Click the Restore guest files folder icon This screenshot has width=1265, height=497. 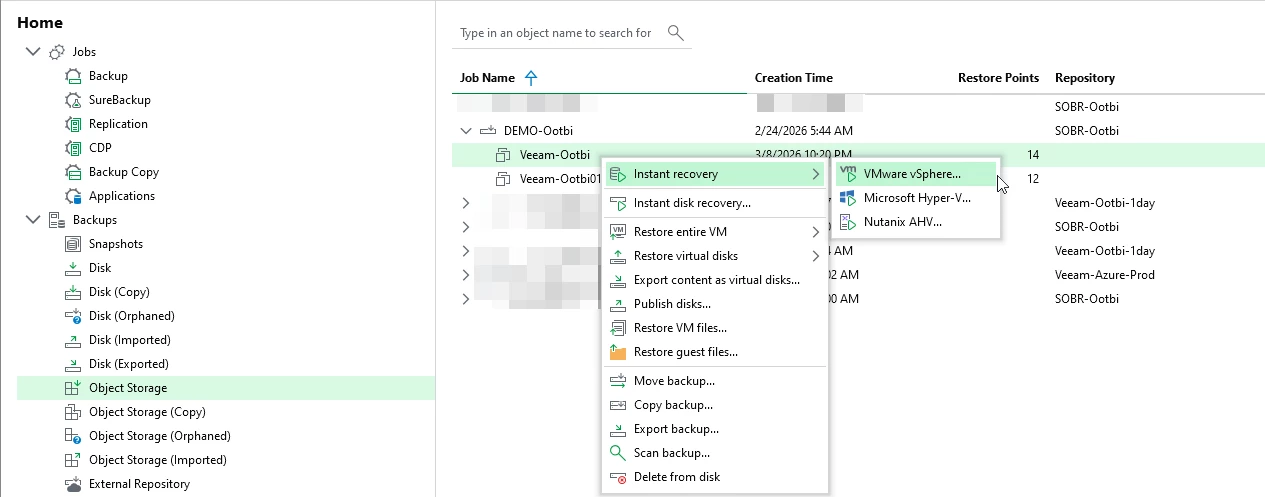617,352
